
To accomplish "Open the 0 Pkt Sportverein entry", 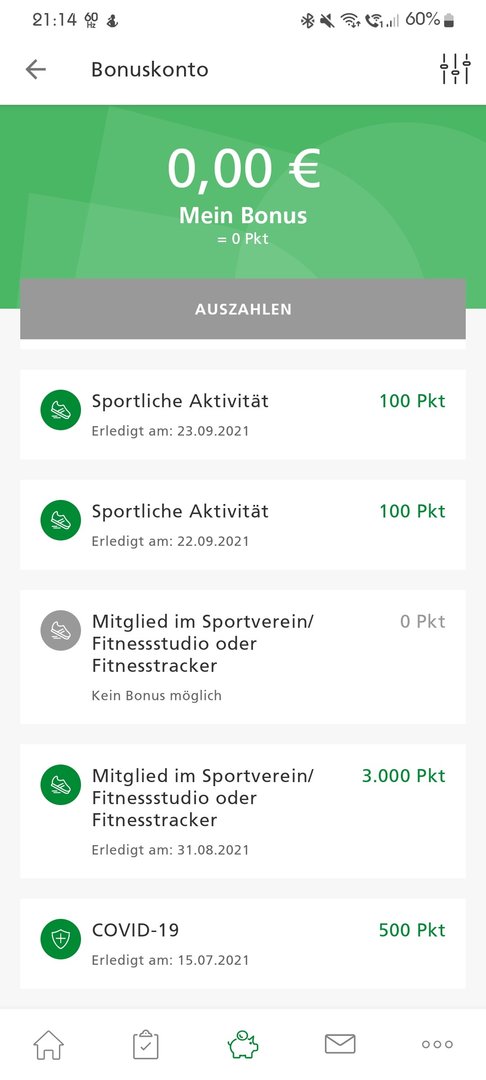I will click(x=243, y=657).
